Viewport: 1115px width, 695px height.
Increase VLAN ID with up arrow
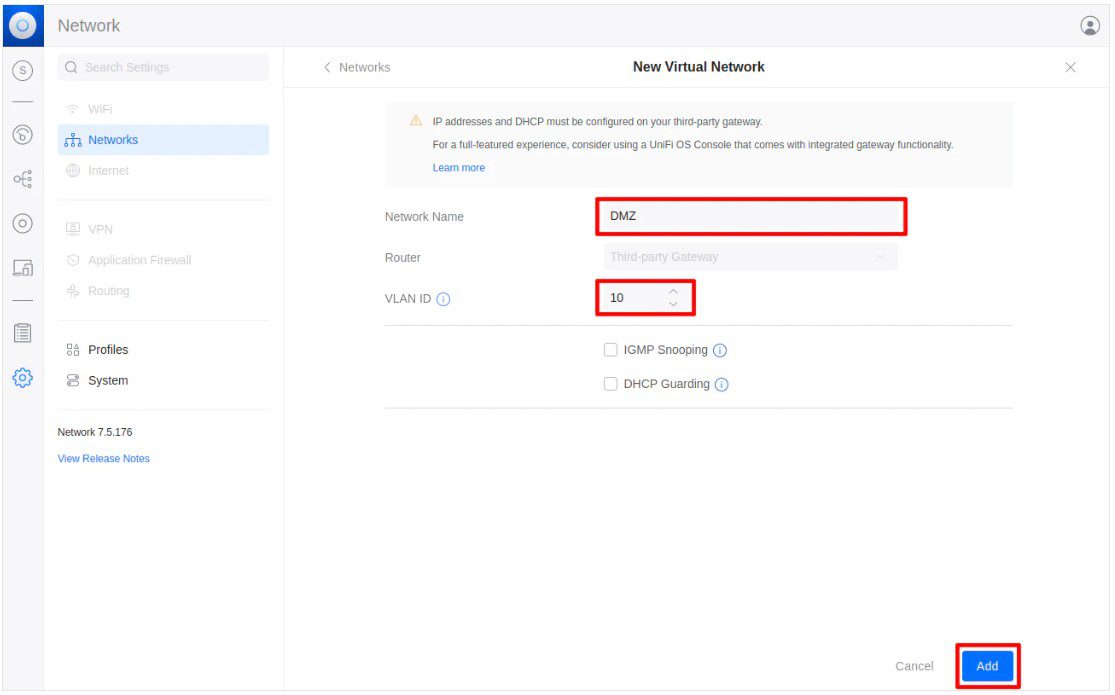[673, 292]
